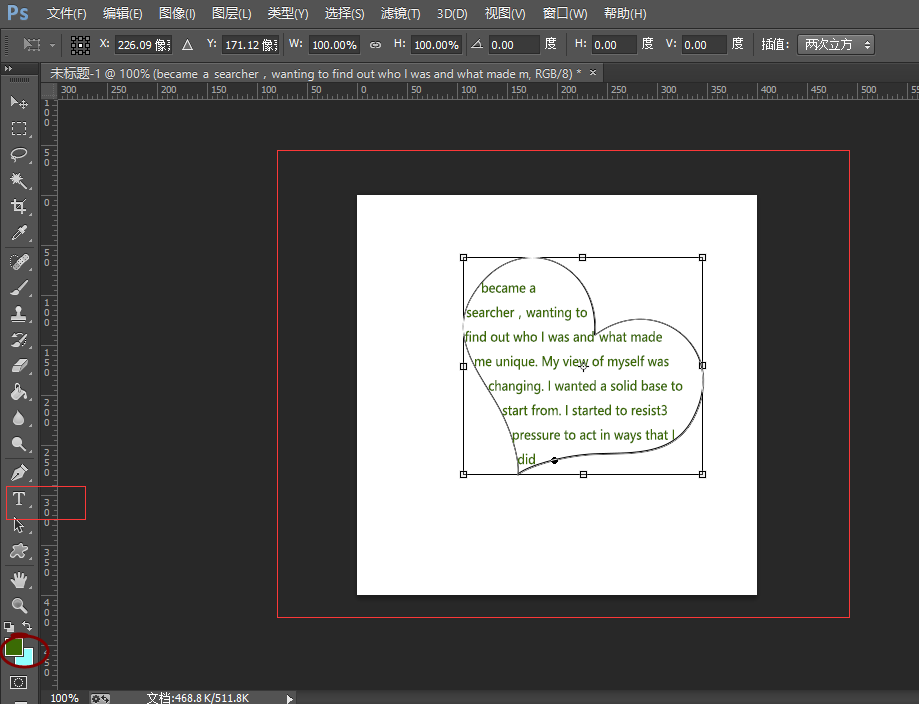Select the Move tool
The height and width of the screenshot is (704, 919).
(18, 102)
